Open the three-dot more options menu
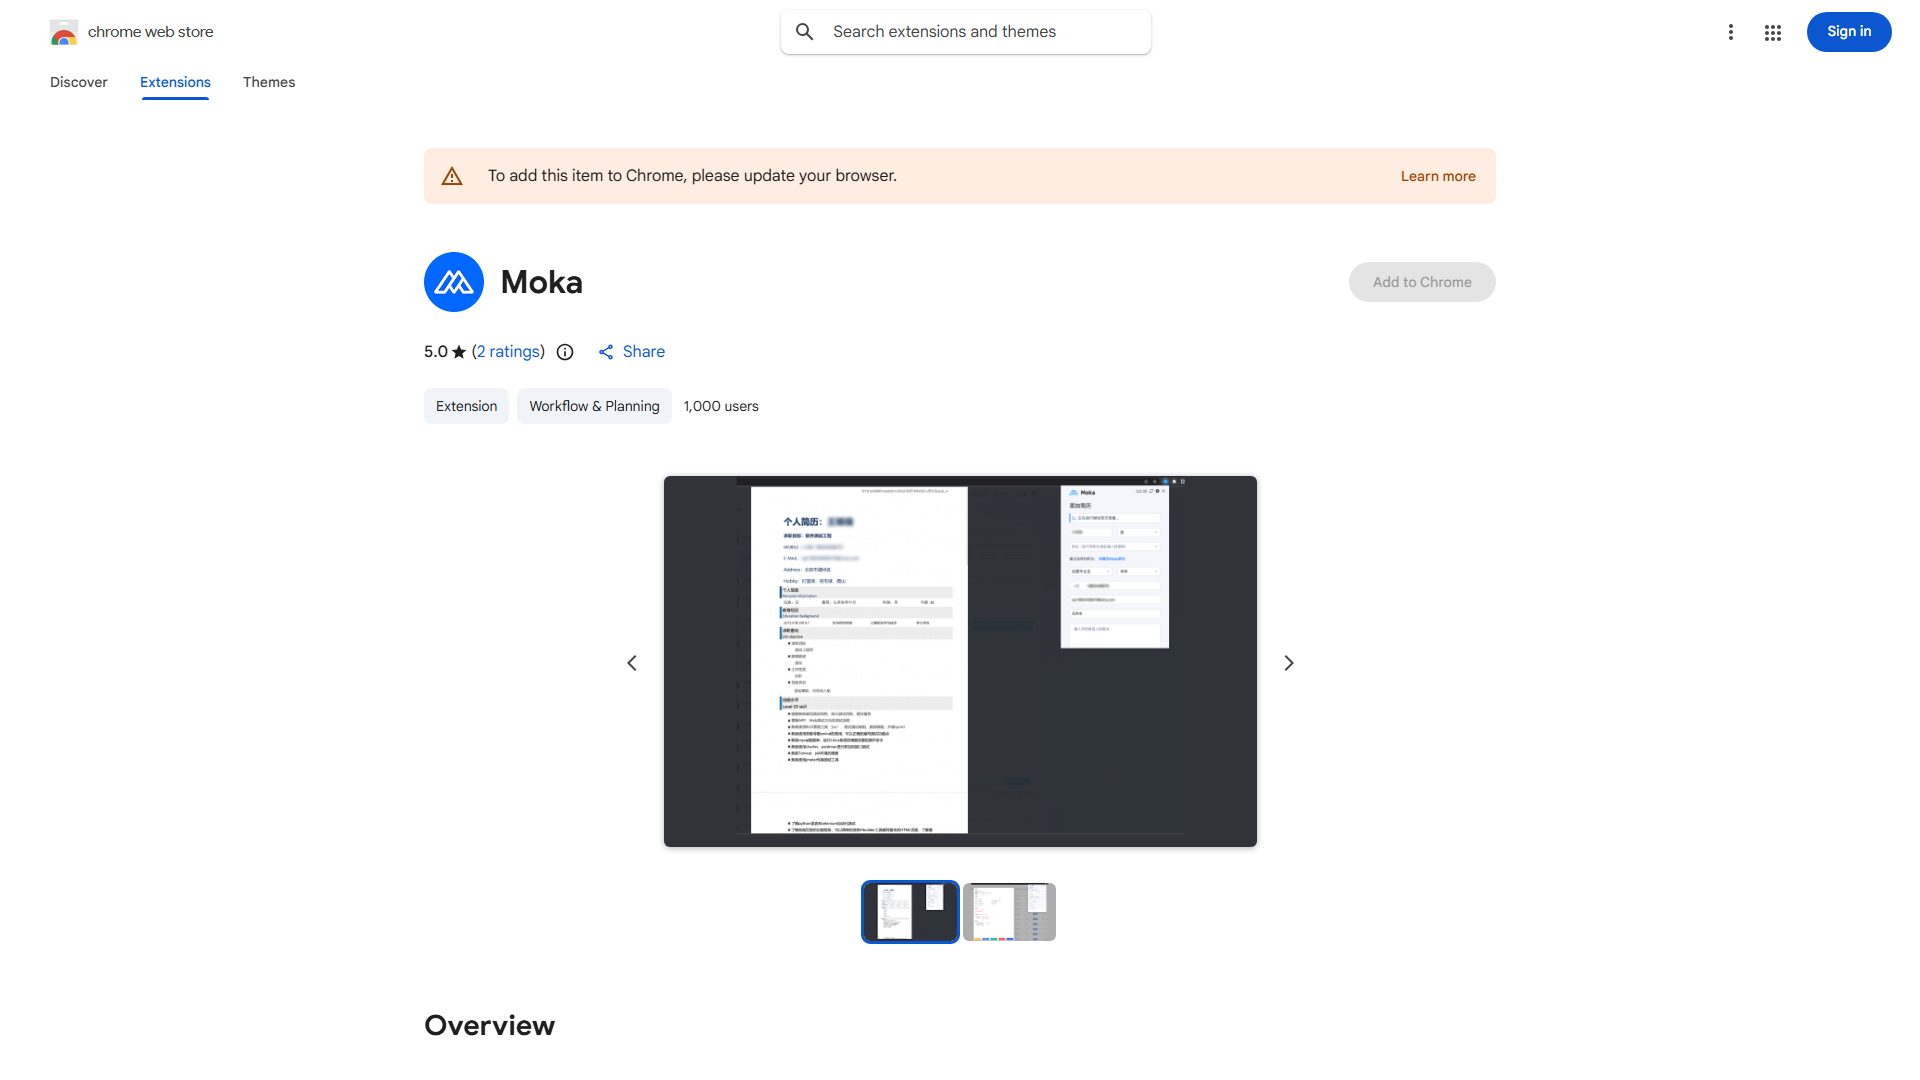 pos(1730,32)
